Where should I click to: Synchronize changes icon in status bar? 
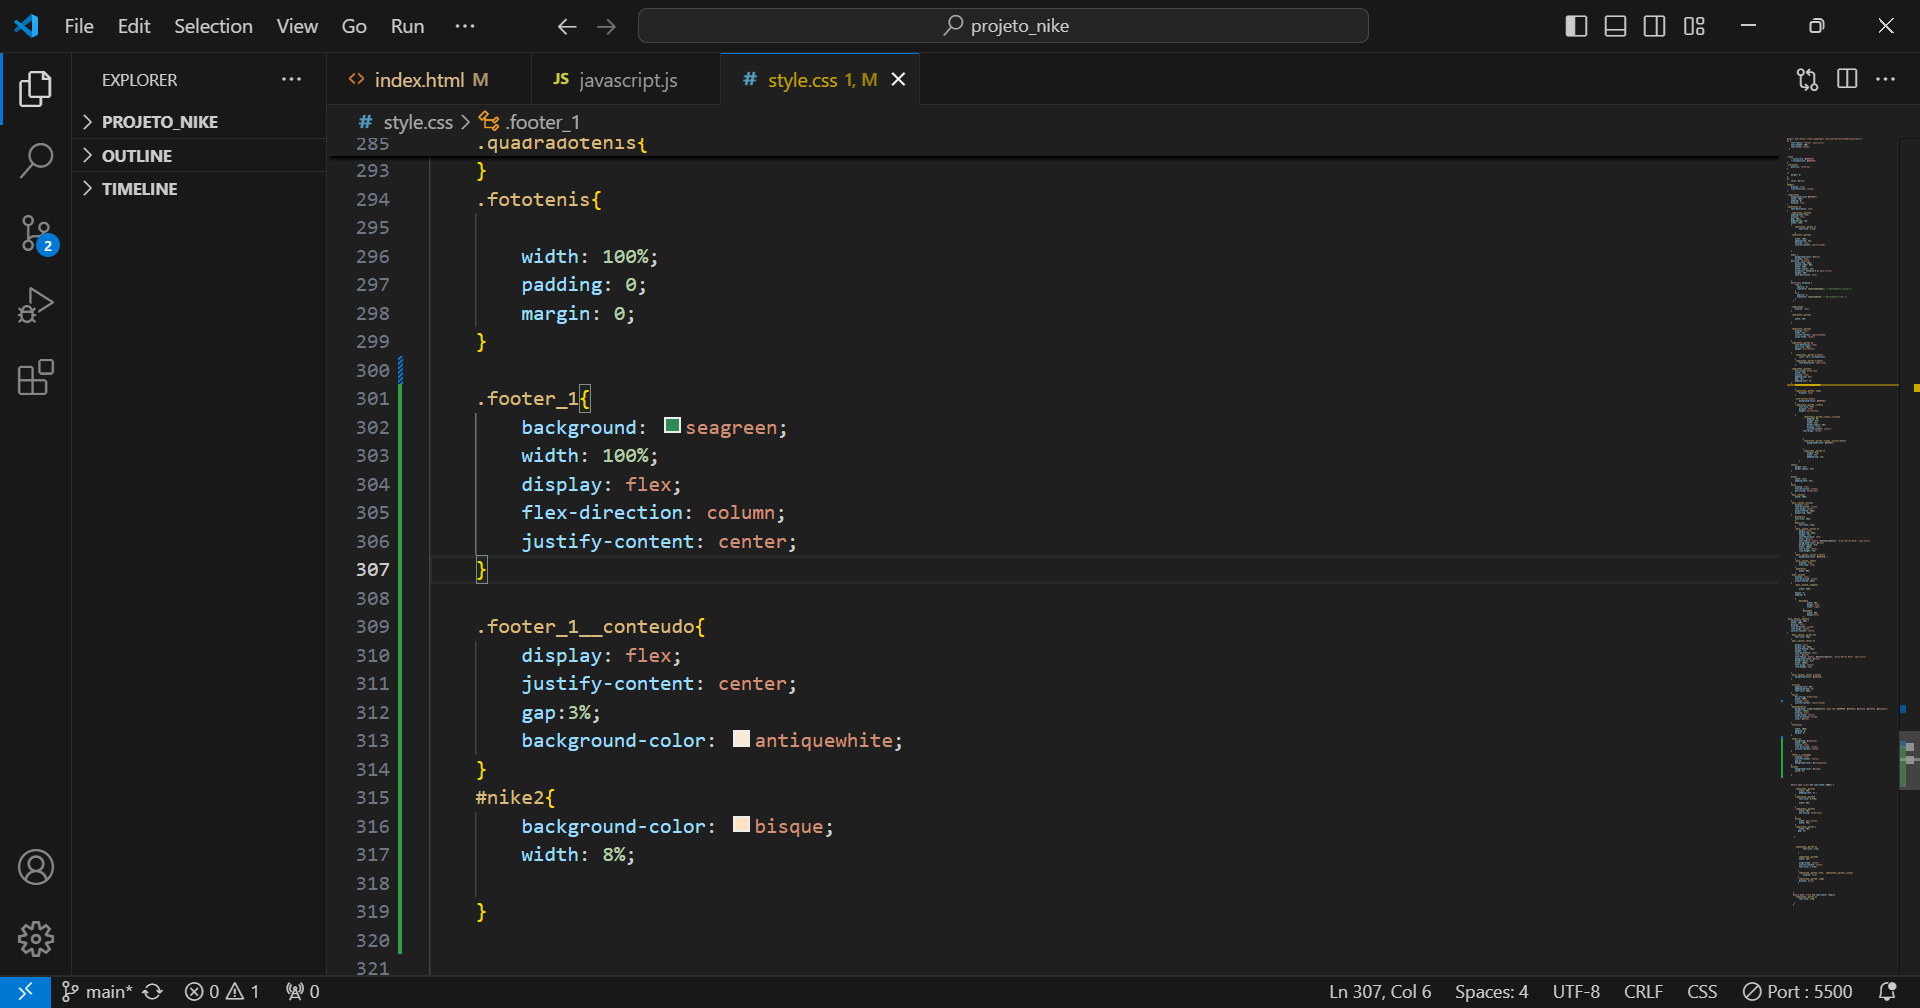(x=152, y=992)
